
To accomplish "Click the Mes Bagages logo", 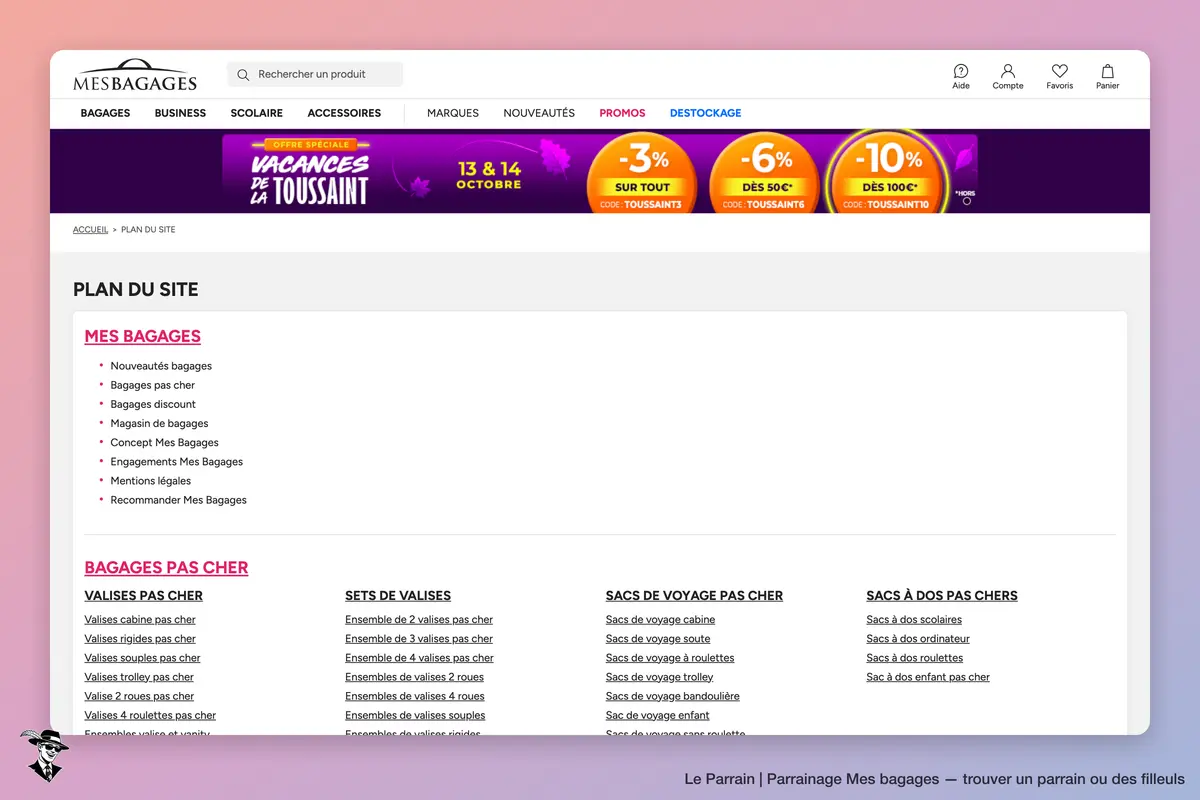I will pyautogui.click(x=135, y=75).
